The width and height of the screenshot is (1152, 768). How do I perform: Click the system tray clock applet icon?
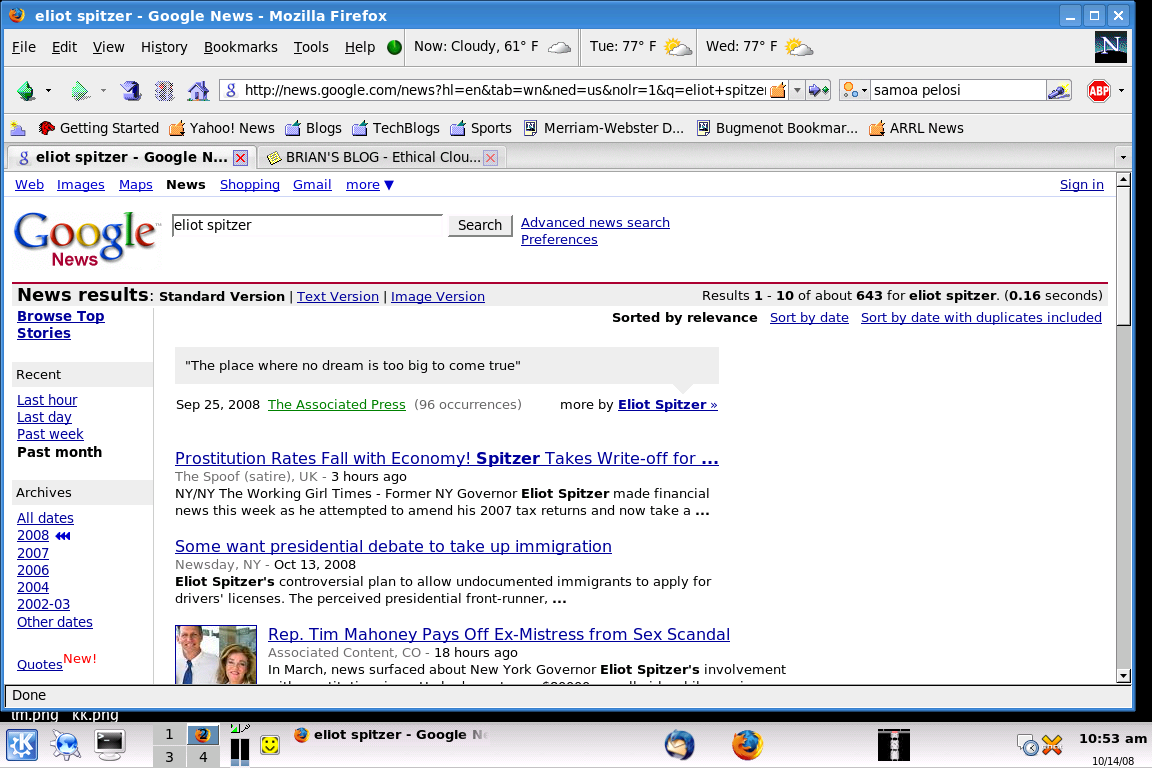pos(1028,745)
